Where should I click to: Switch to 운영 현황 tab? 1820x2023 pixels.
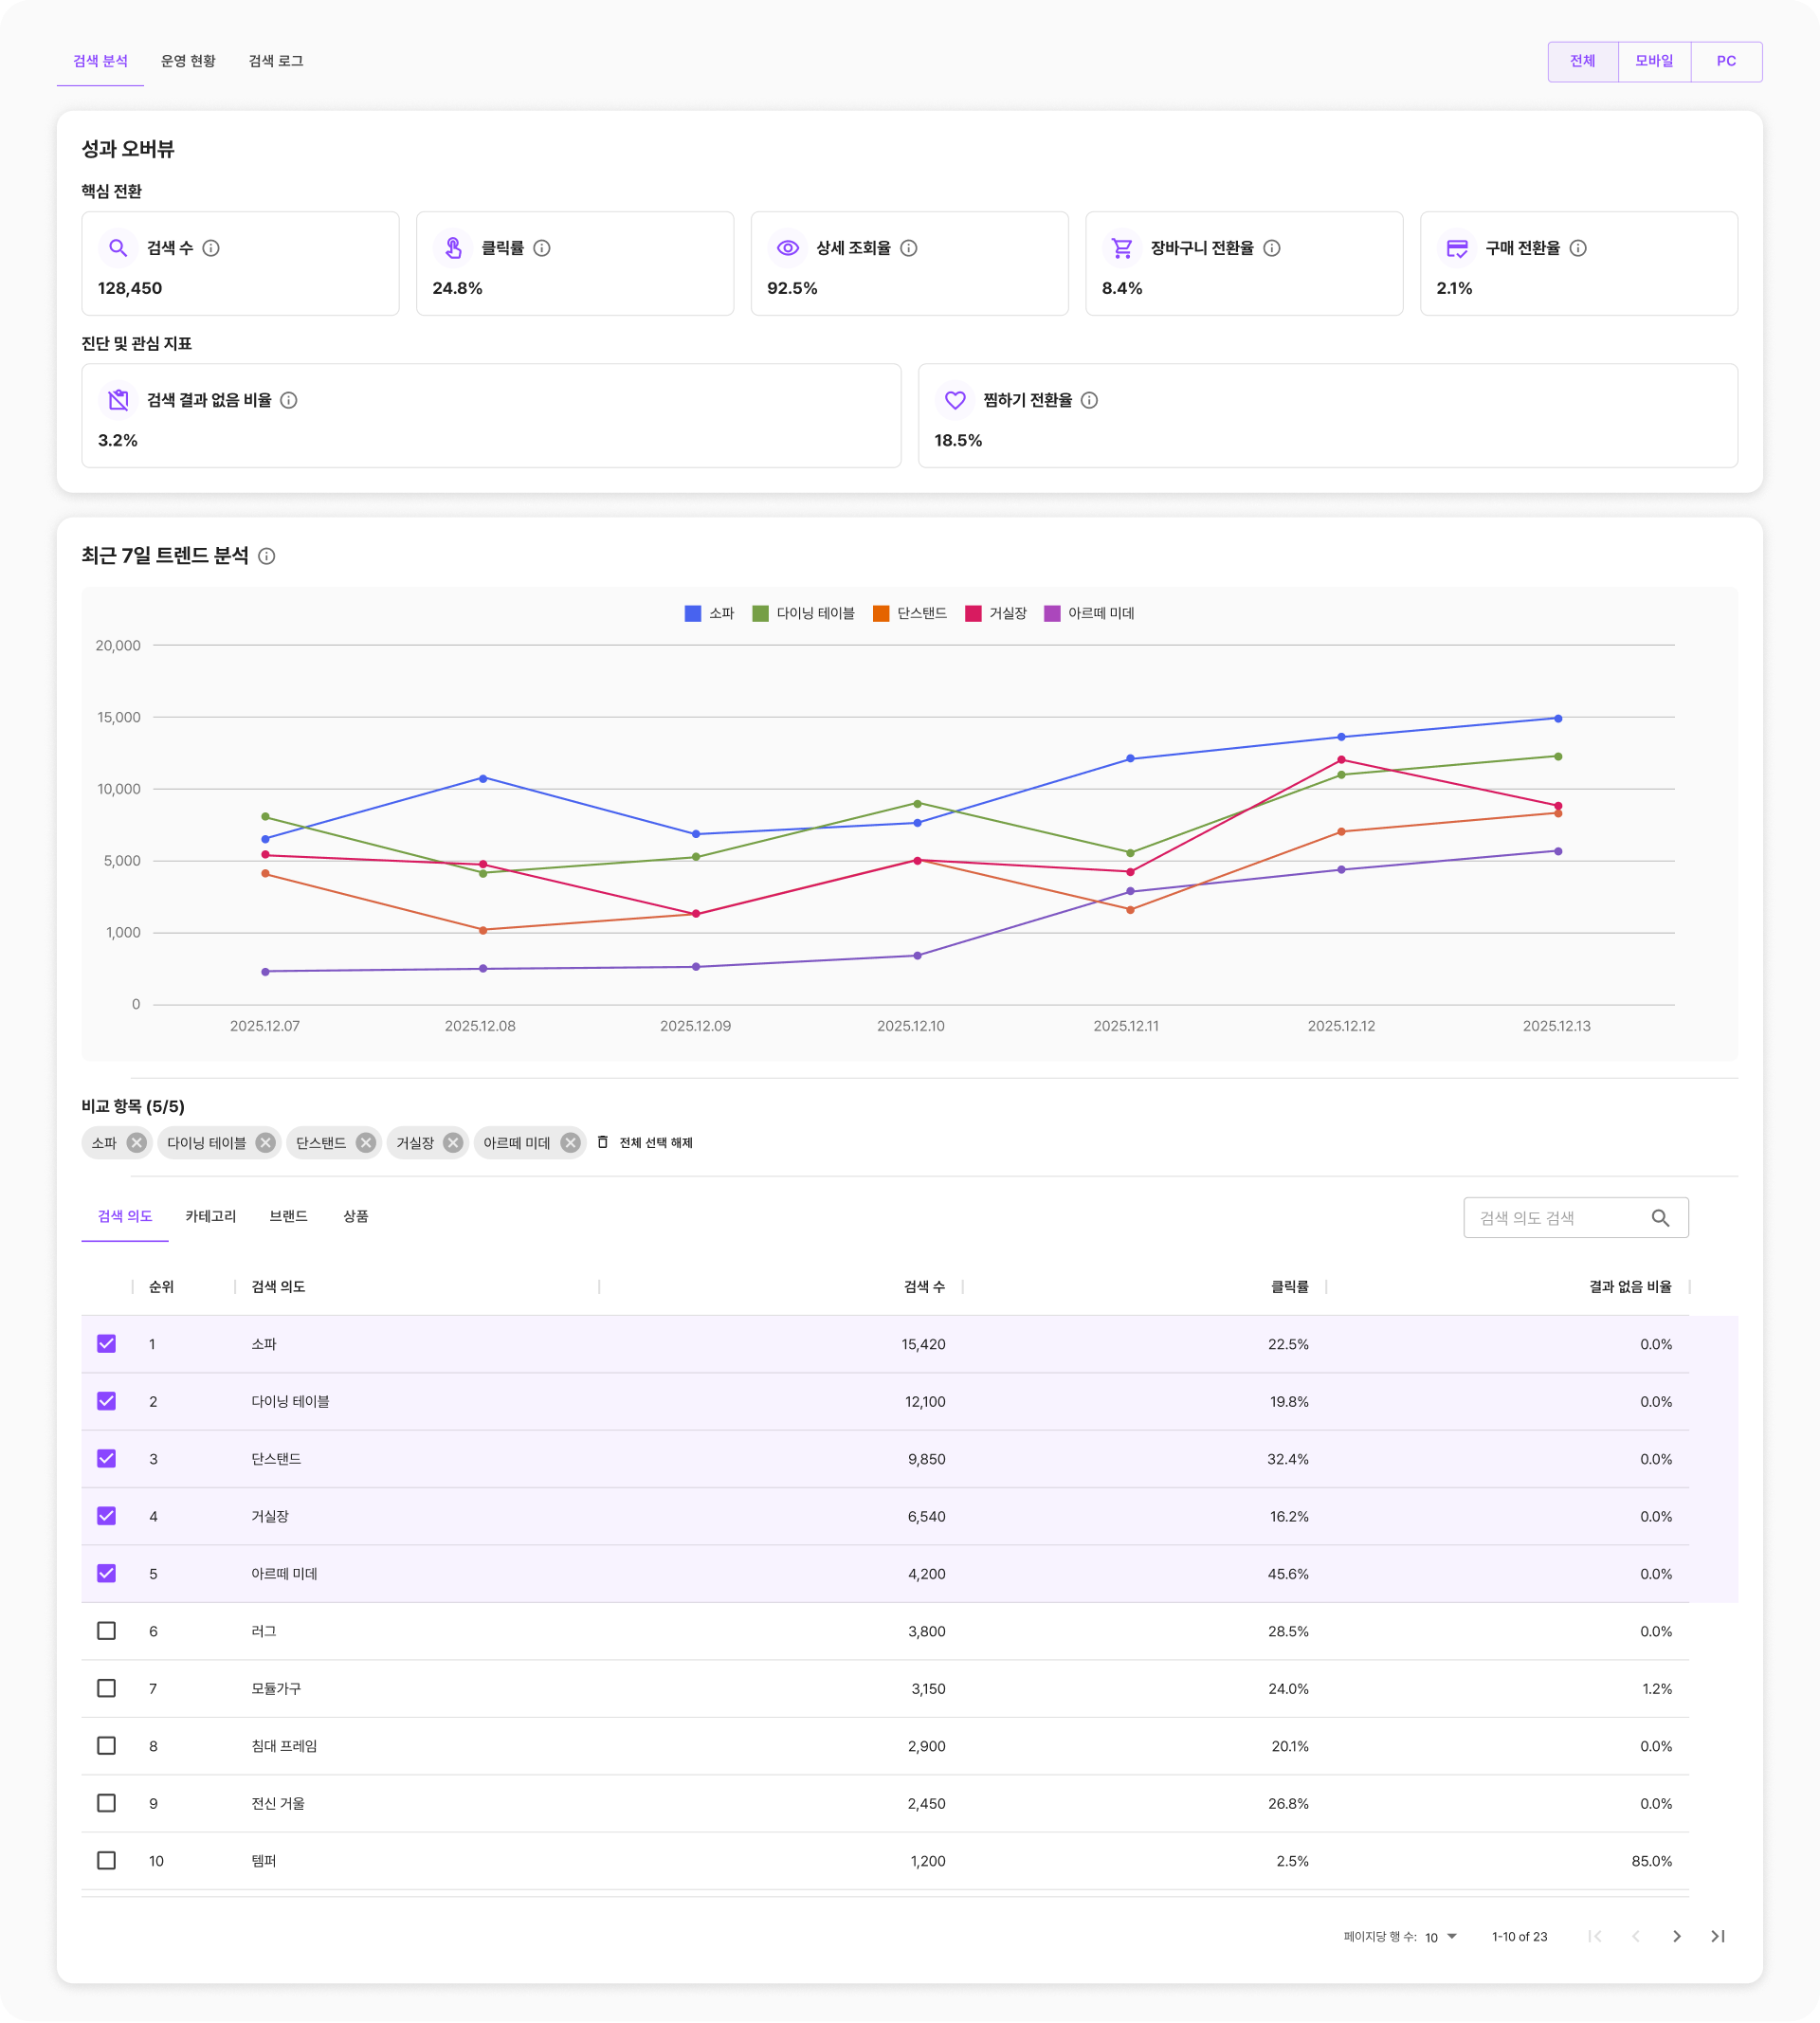tap(188, 61)
